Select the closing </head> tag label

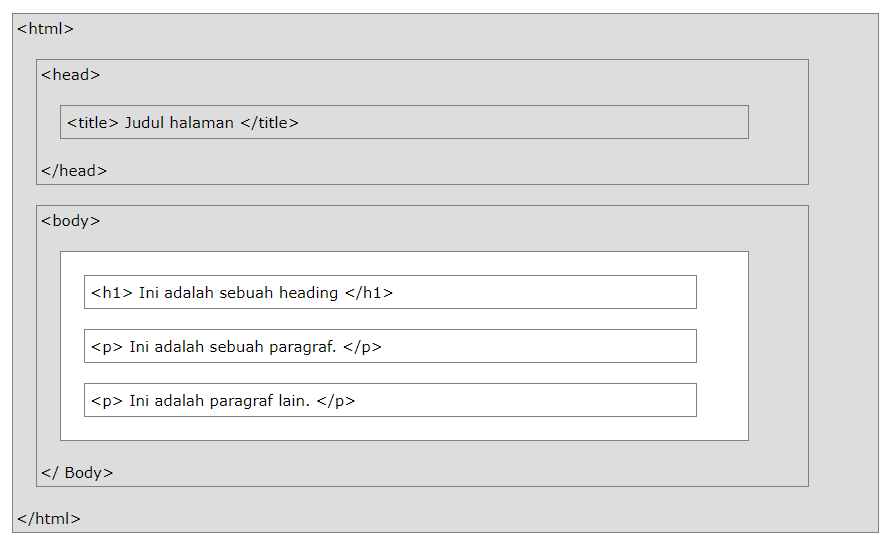(x=74, y=170)
